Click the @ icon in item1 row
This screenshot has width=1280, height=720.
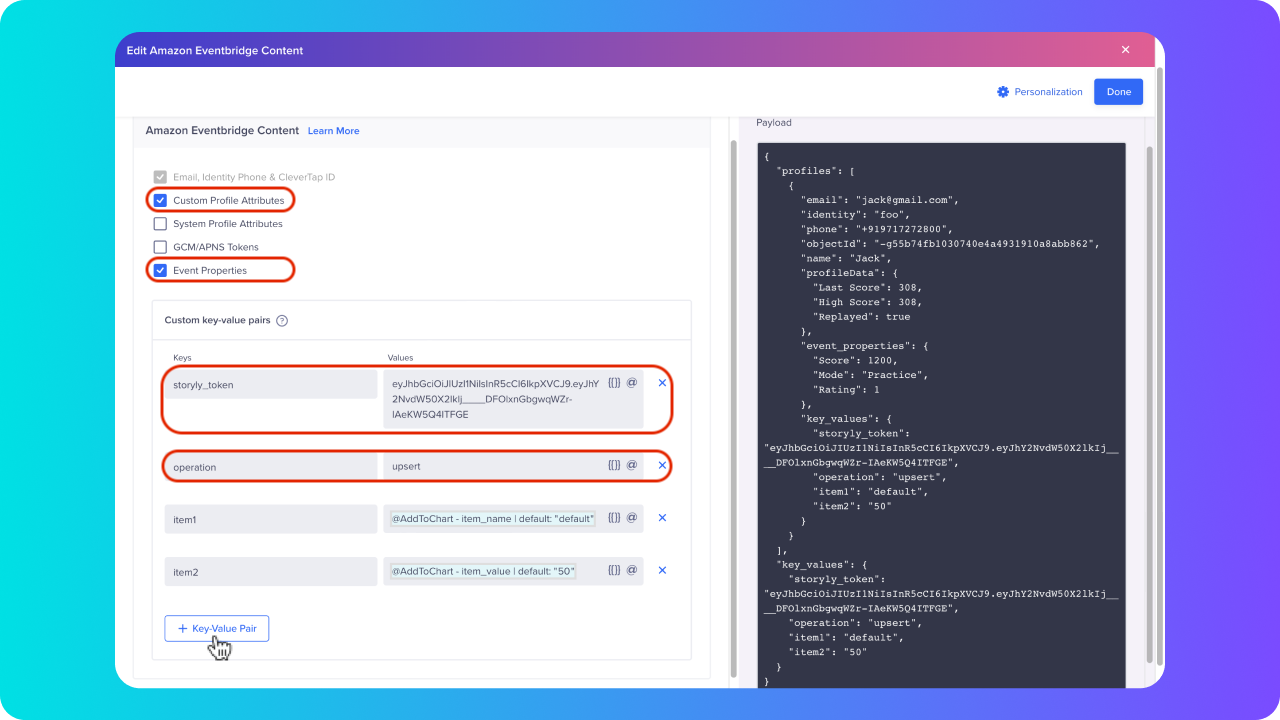632,517
